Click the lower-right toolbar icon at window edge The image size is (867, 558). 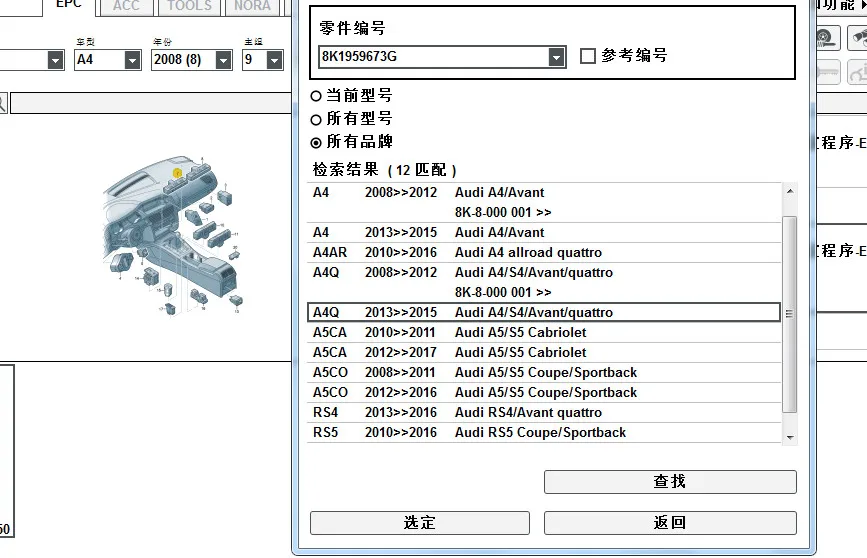(x=858, y=72)
